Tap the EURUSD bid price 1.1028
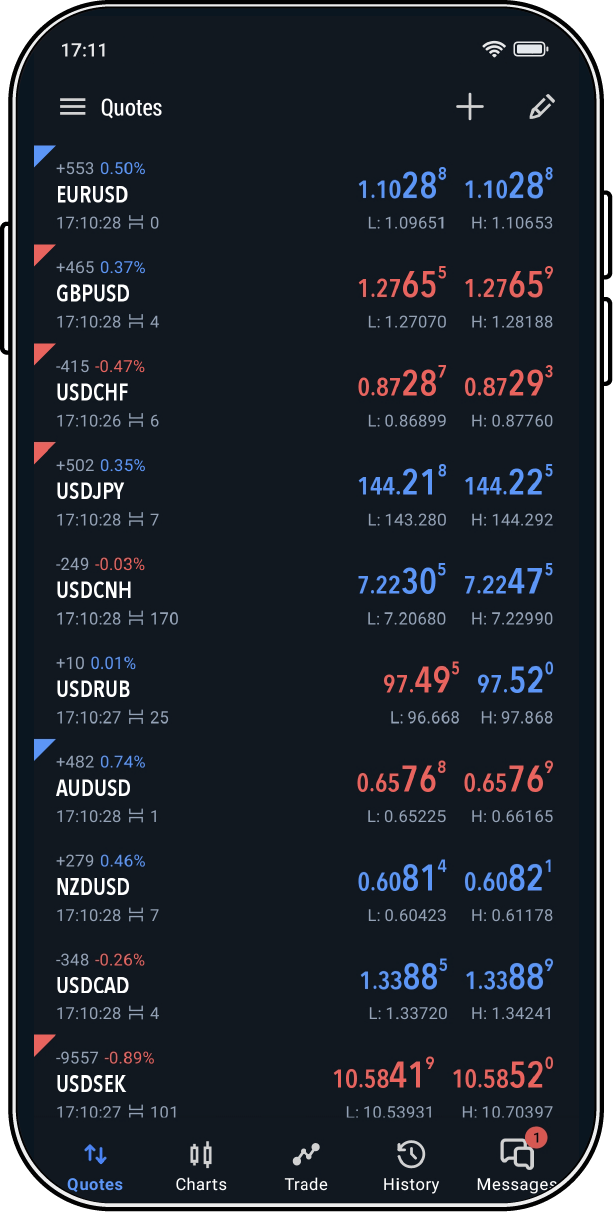The height and width of the screenshot is (1227, 613). pos(402,187)
